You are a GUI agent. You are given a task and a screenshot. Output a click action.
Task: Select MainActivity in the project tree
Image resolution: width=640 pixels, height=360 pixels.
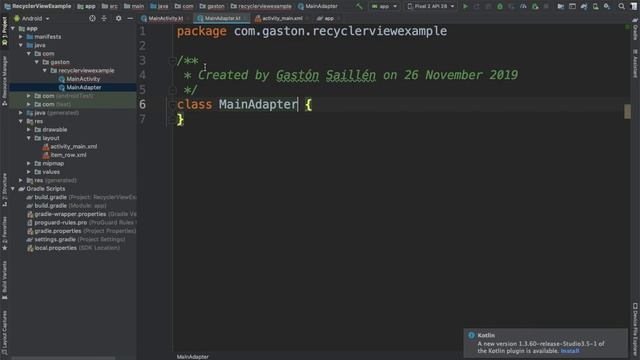click(83, 79)
